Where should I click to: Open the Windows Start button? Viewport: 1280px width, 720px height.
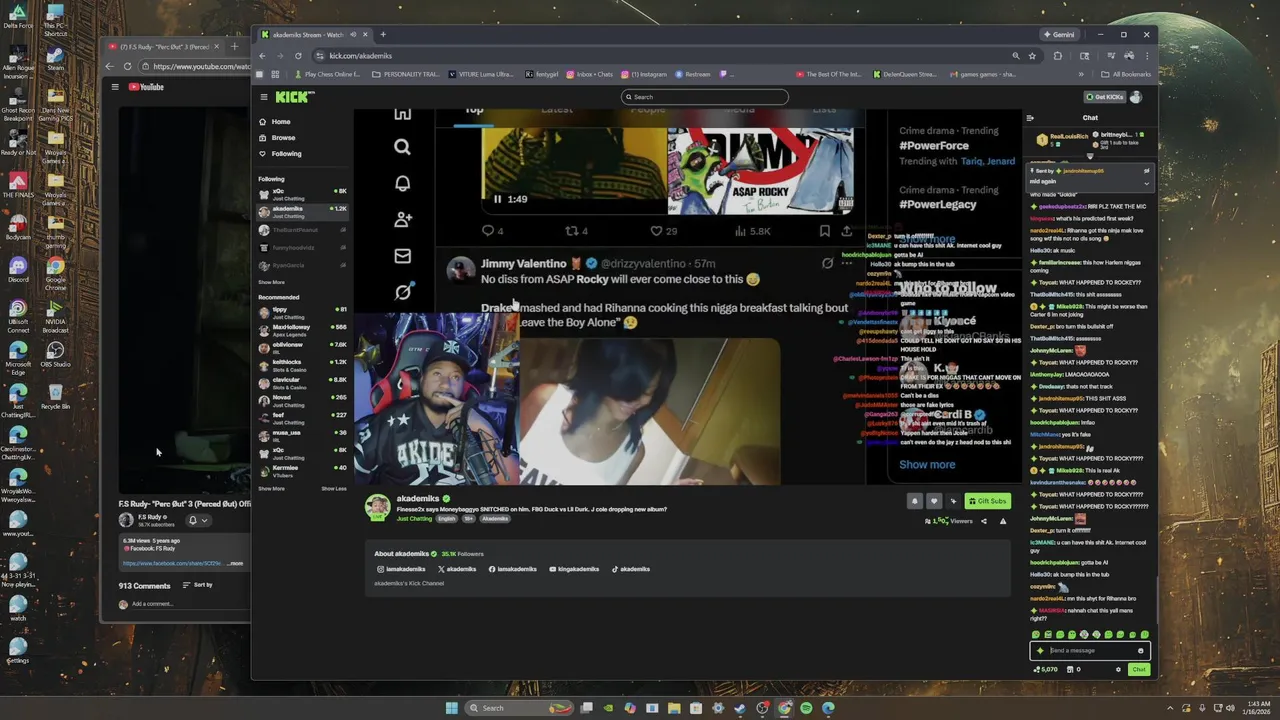(x=451, y=708)
